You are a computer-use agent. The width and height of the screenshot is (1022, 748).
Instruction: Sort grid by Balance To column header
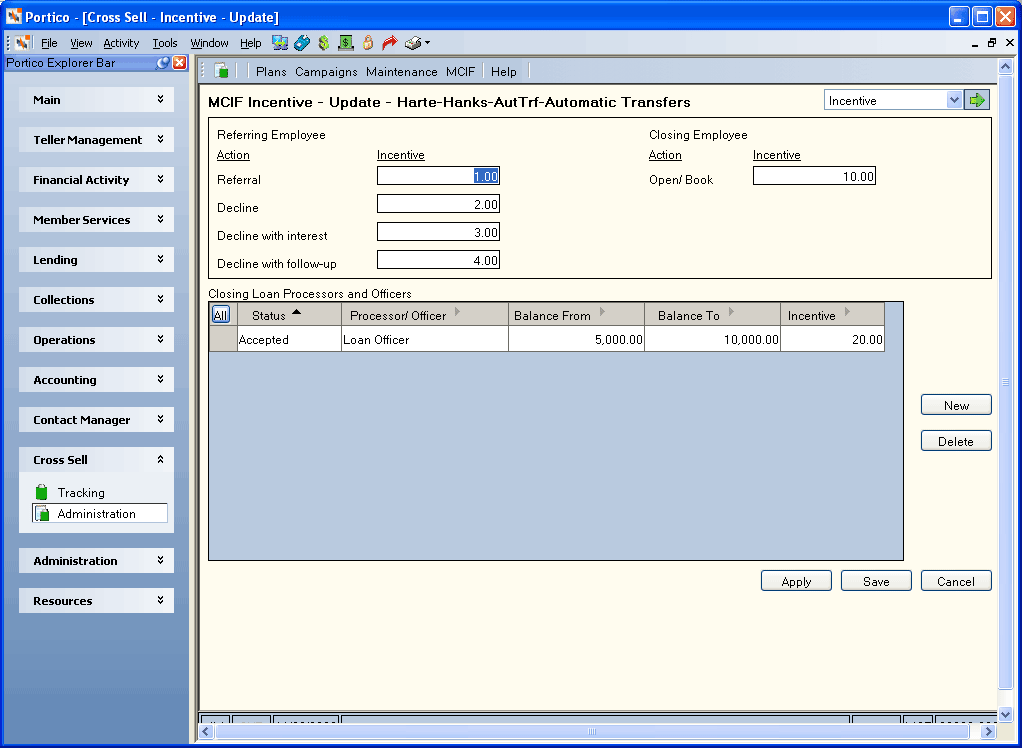[x=712, y=315]
